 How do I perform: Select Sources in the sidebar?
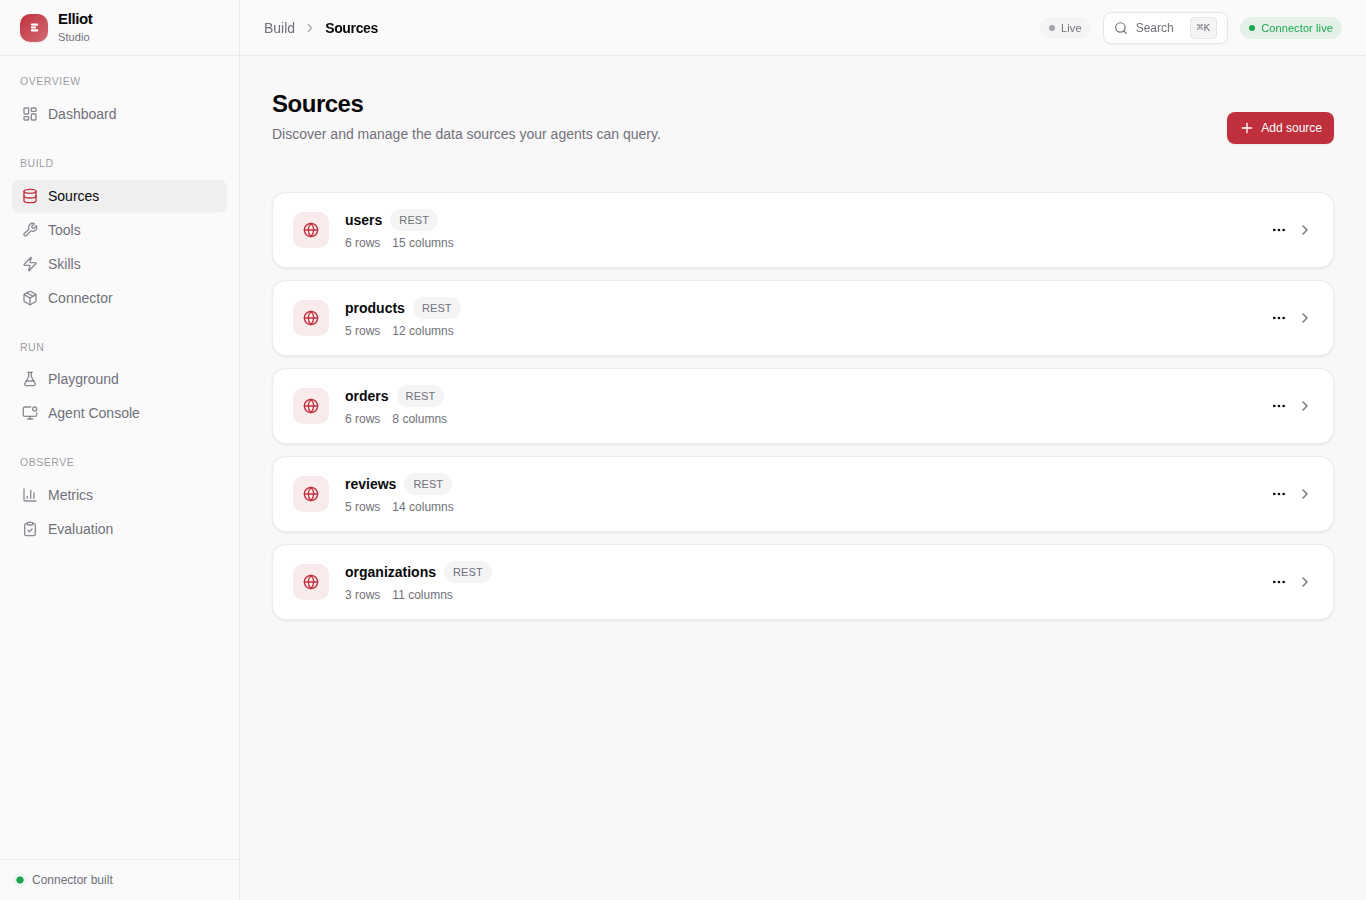(119, 196)
